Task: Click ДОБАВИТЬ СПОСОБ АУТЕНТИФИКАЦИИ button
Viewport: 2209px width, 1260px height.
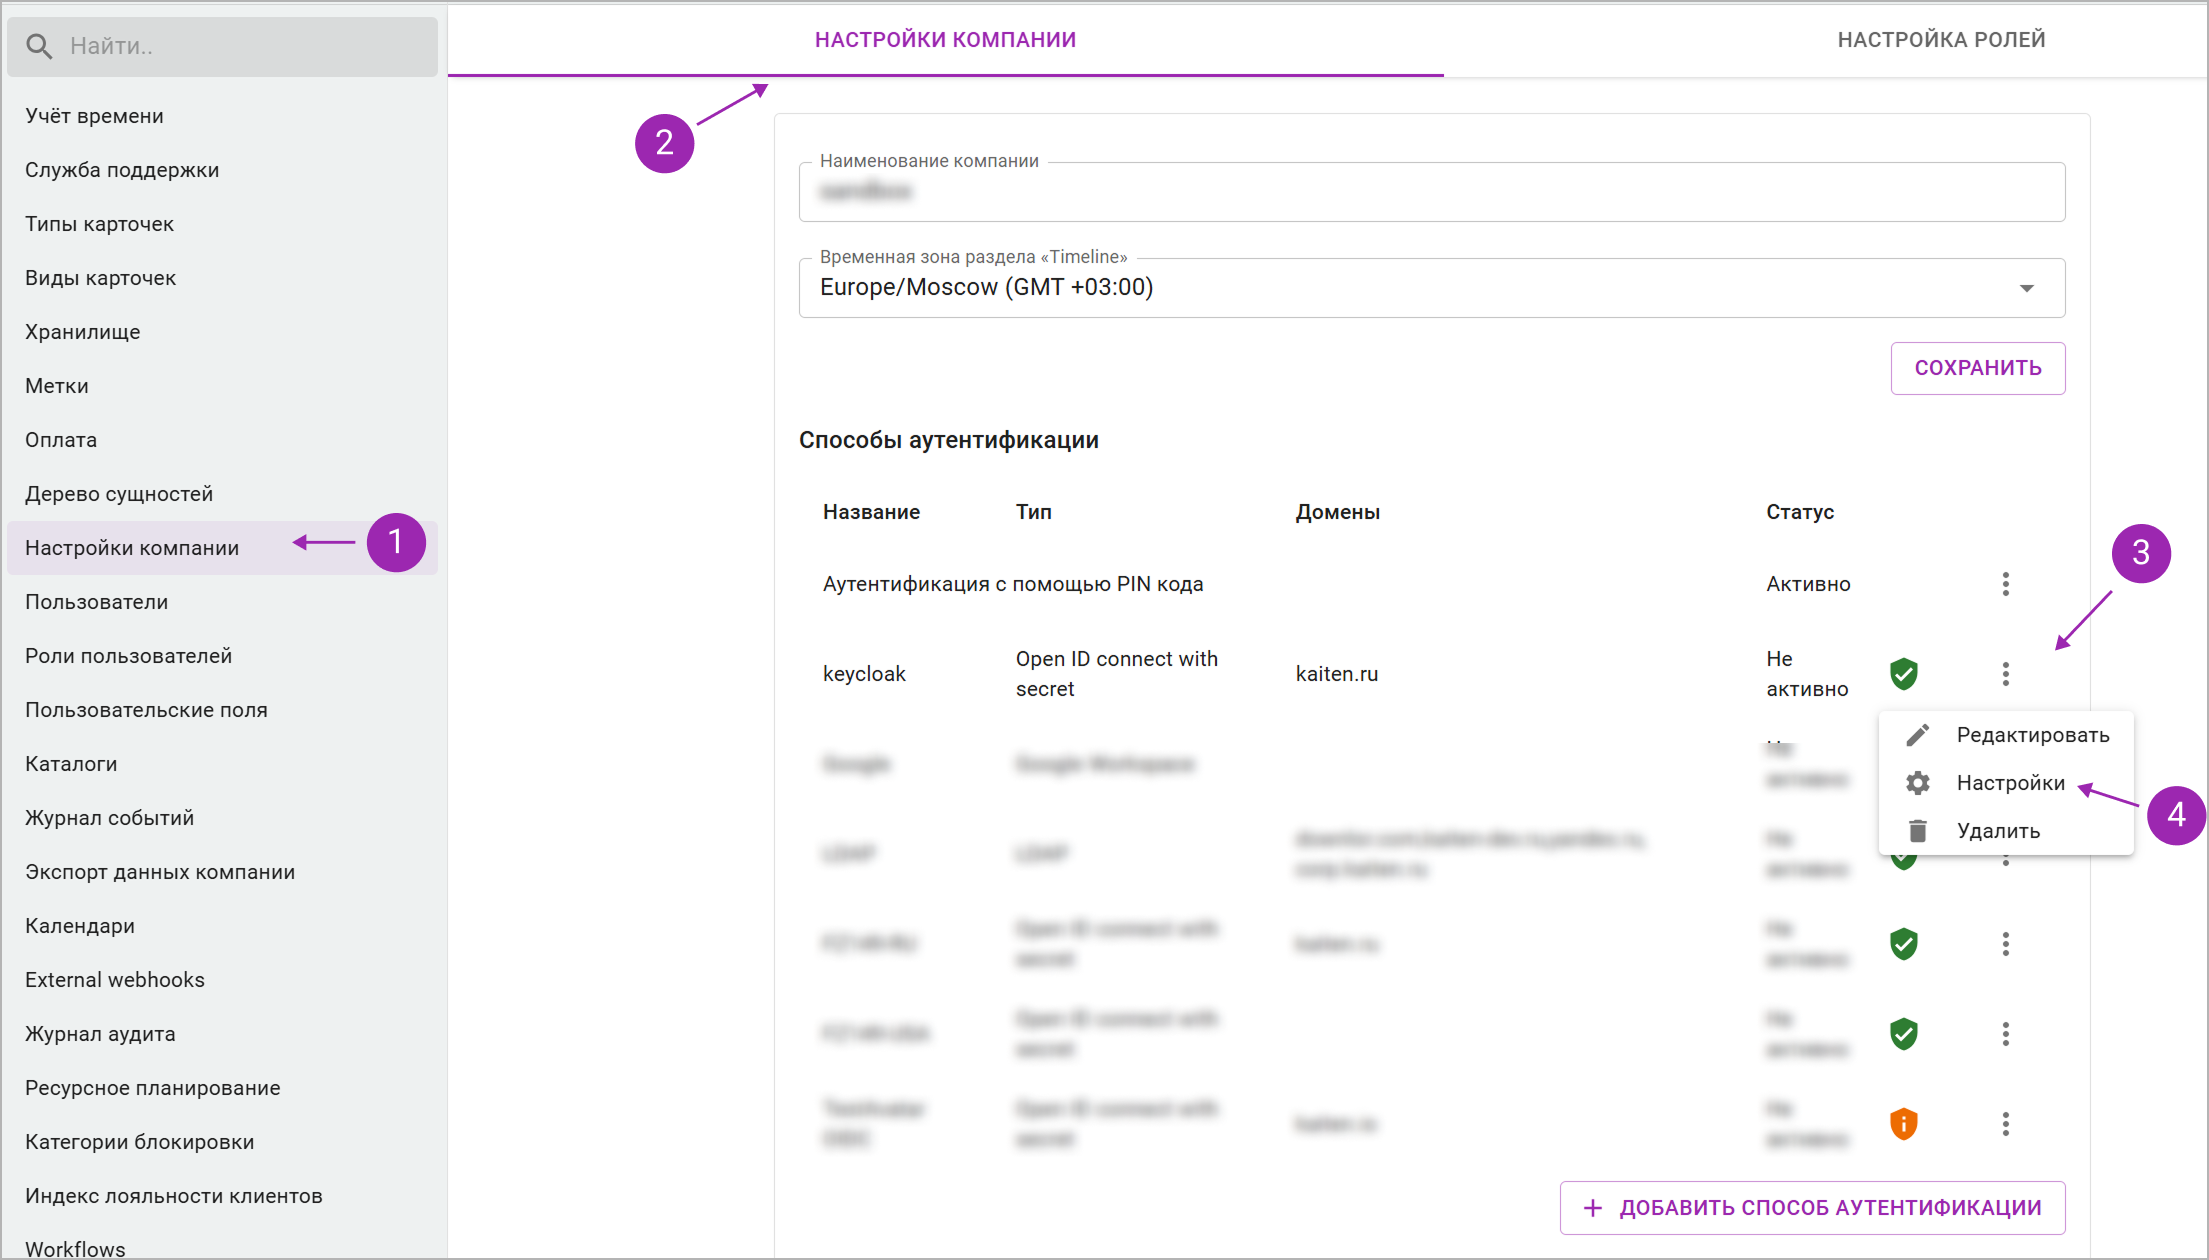Action: coord(1812,1208)
